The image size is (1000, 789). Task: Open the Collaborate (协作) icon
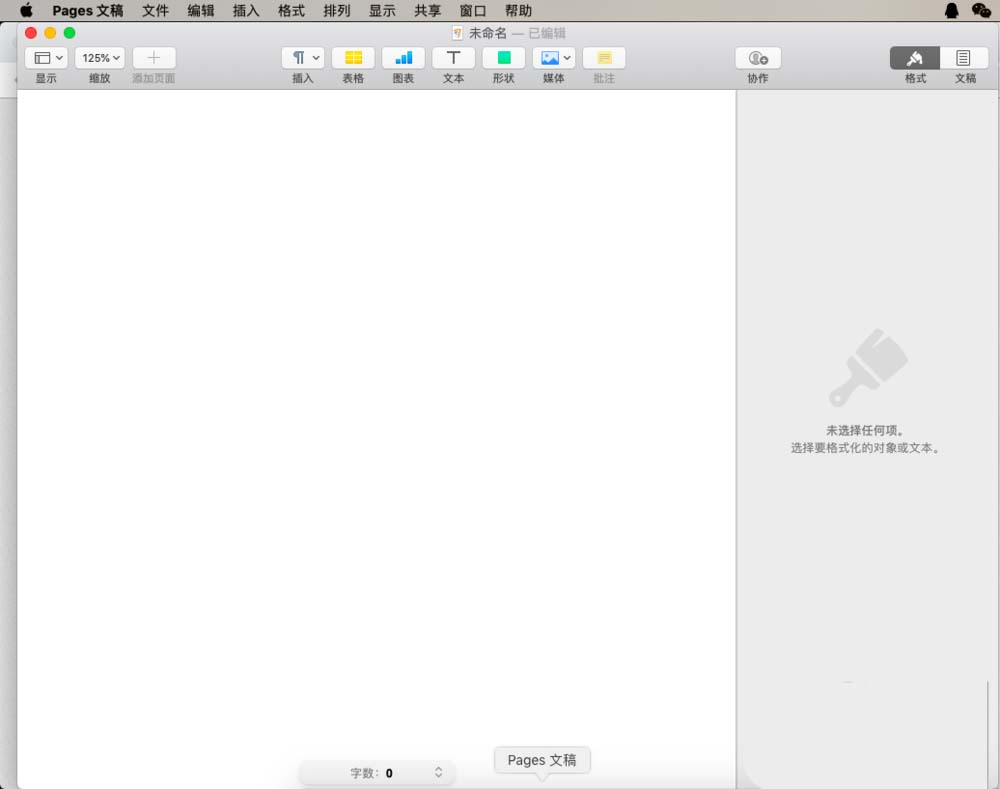(757, 58)
